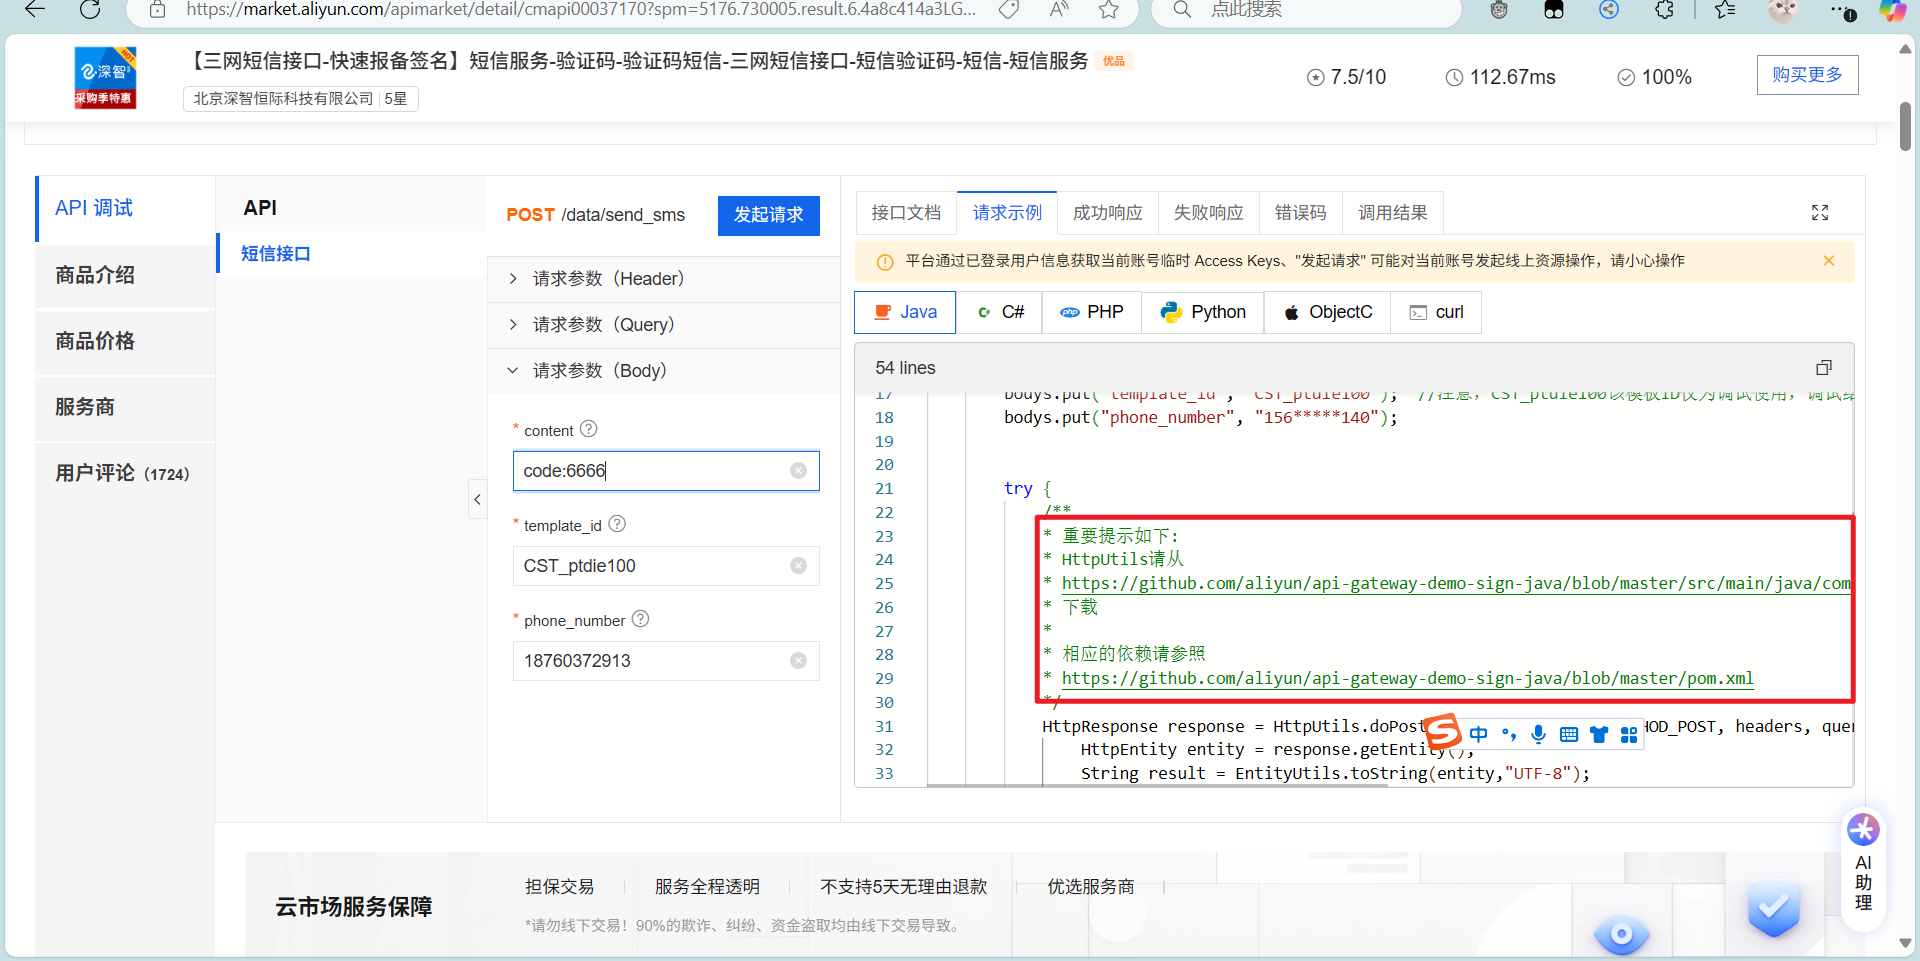The width and height of the screenshot is (1920, 961).
Task: Switch to 调用结果 tab
Action: click(1393, 212)
